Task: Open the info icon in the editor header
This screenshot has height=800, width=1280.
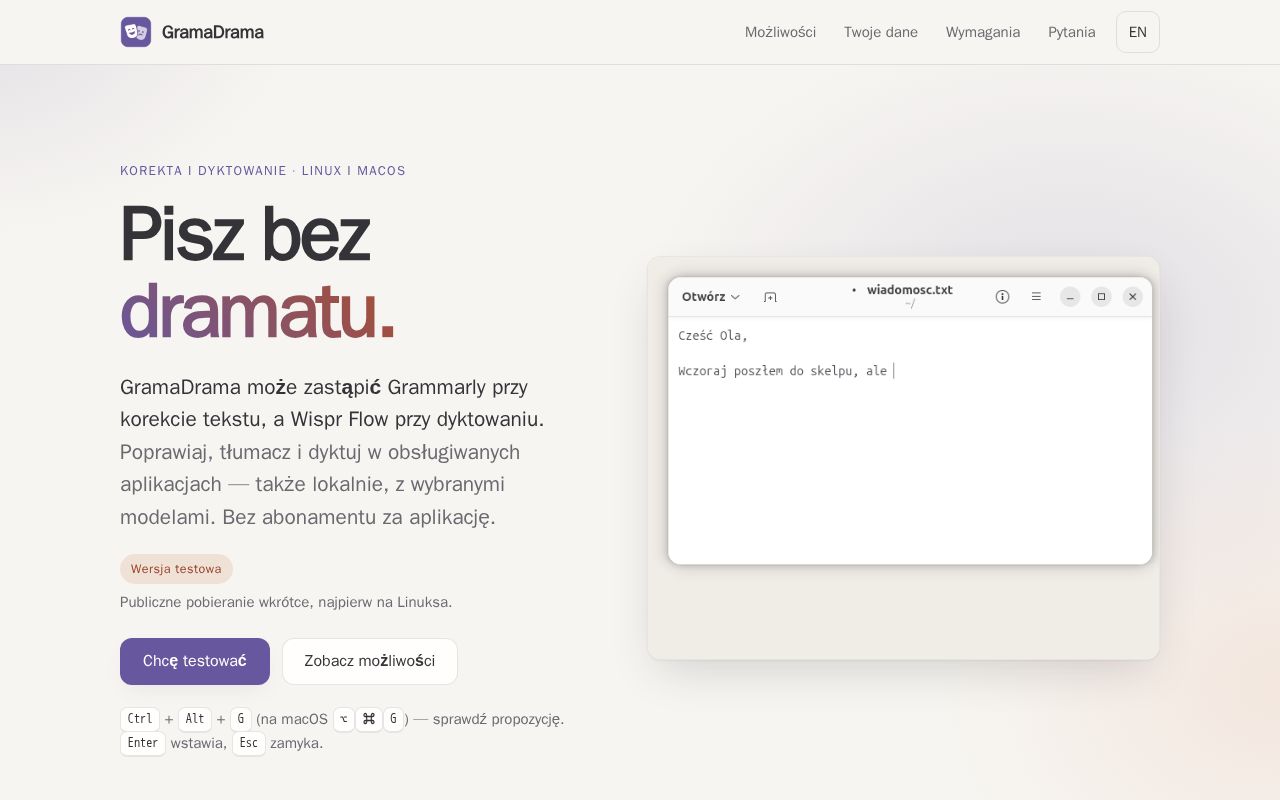Action: 1002,297
